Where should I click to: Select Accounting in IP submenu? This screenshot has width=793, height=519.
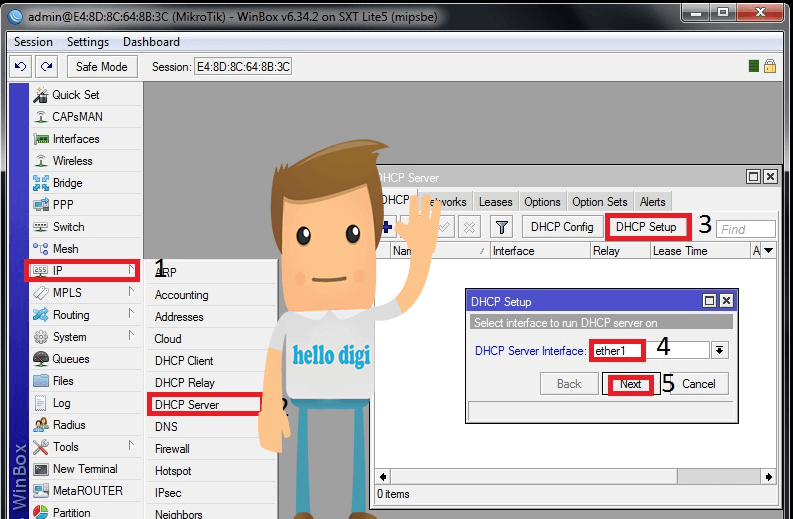[x=212, y=295]
